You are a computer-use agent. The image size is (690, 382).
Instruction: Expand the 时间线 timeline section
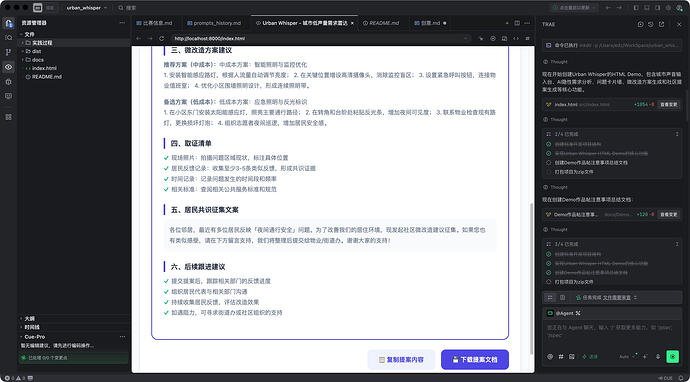[x=75, y=327]
